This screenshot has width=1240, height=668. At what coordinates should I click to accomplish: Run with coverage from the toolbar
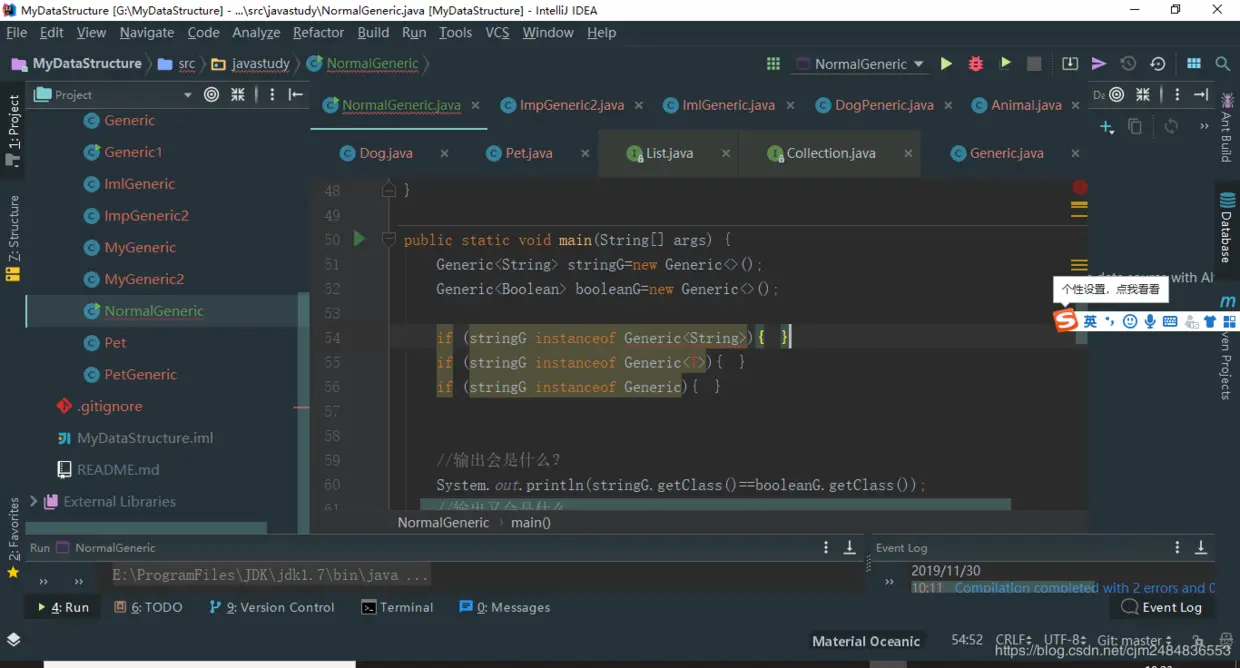click(1005, 64)
